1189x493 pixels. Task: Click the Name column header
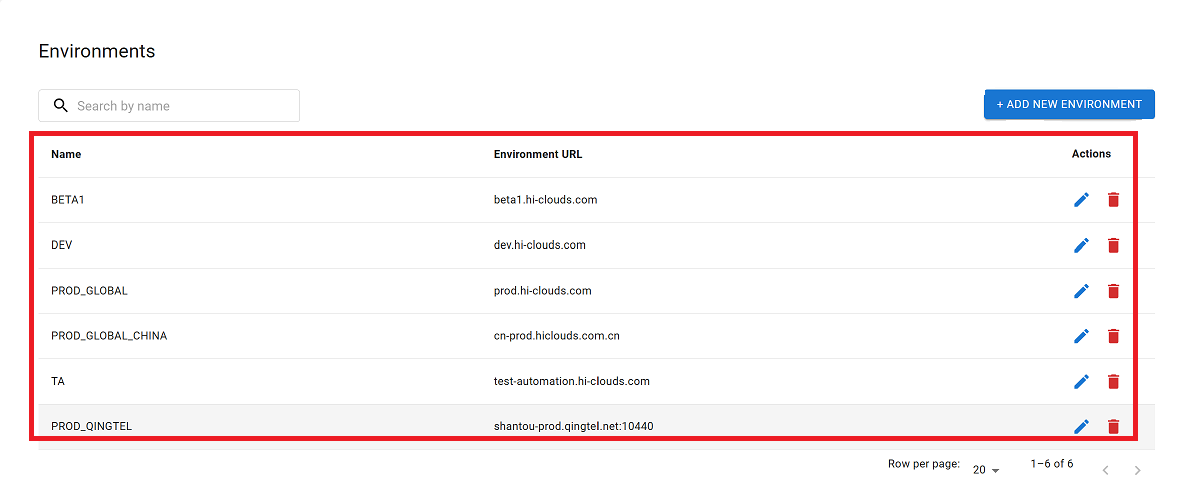pyautogui.click(x=66, y=154)
